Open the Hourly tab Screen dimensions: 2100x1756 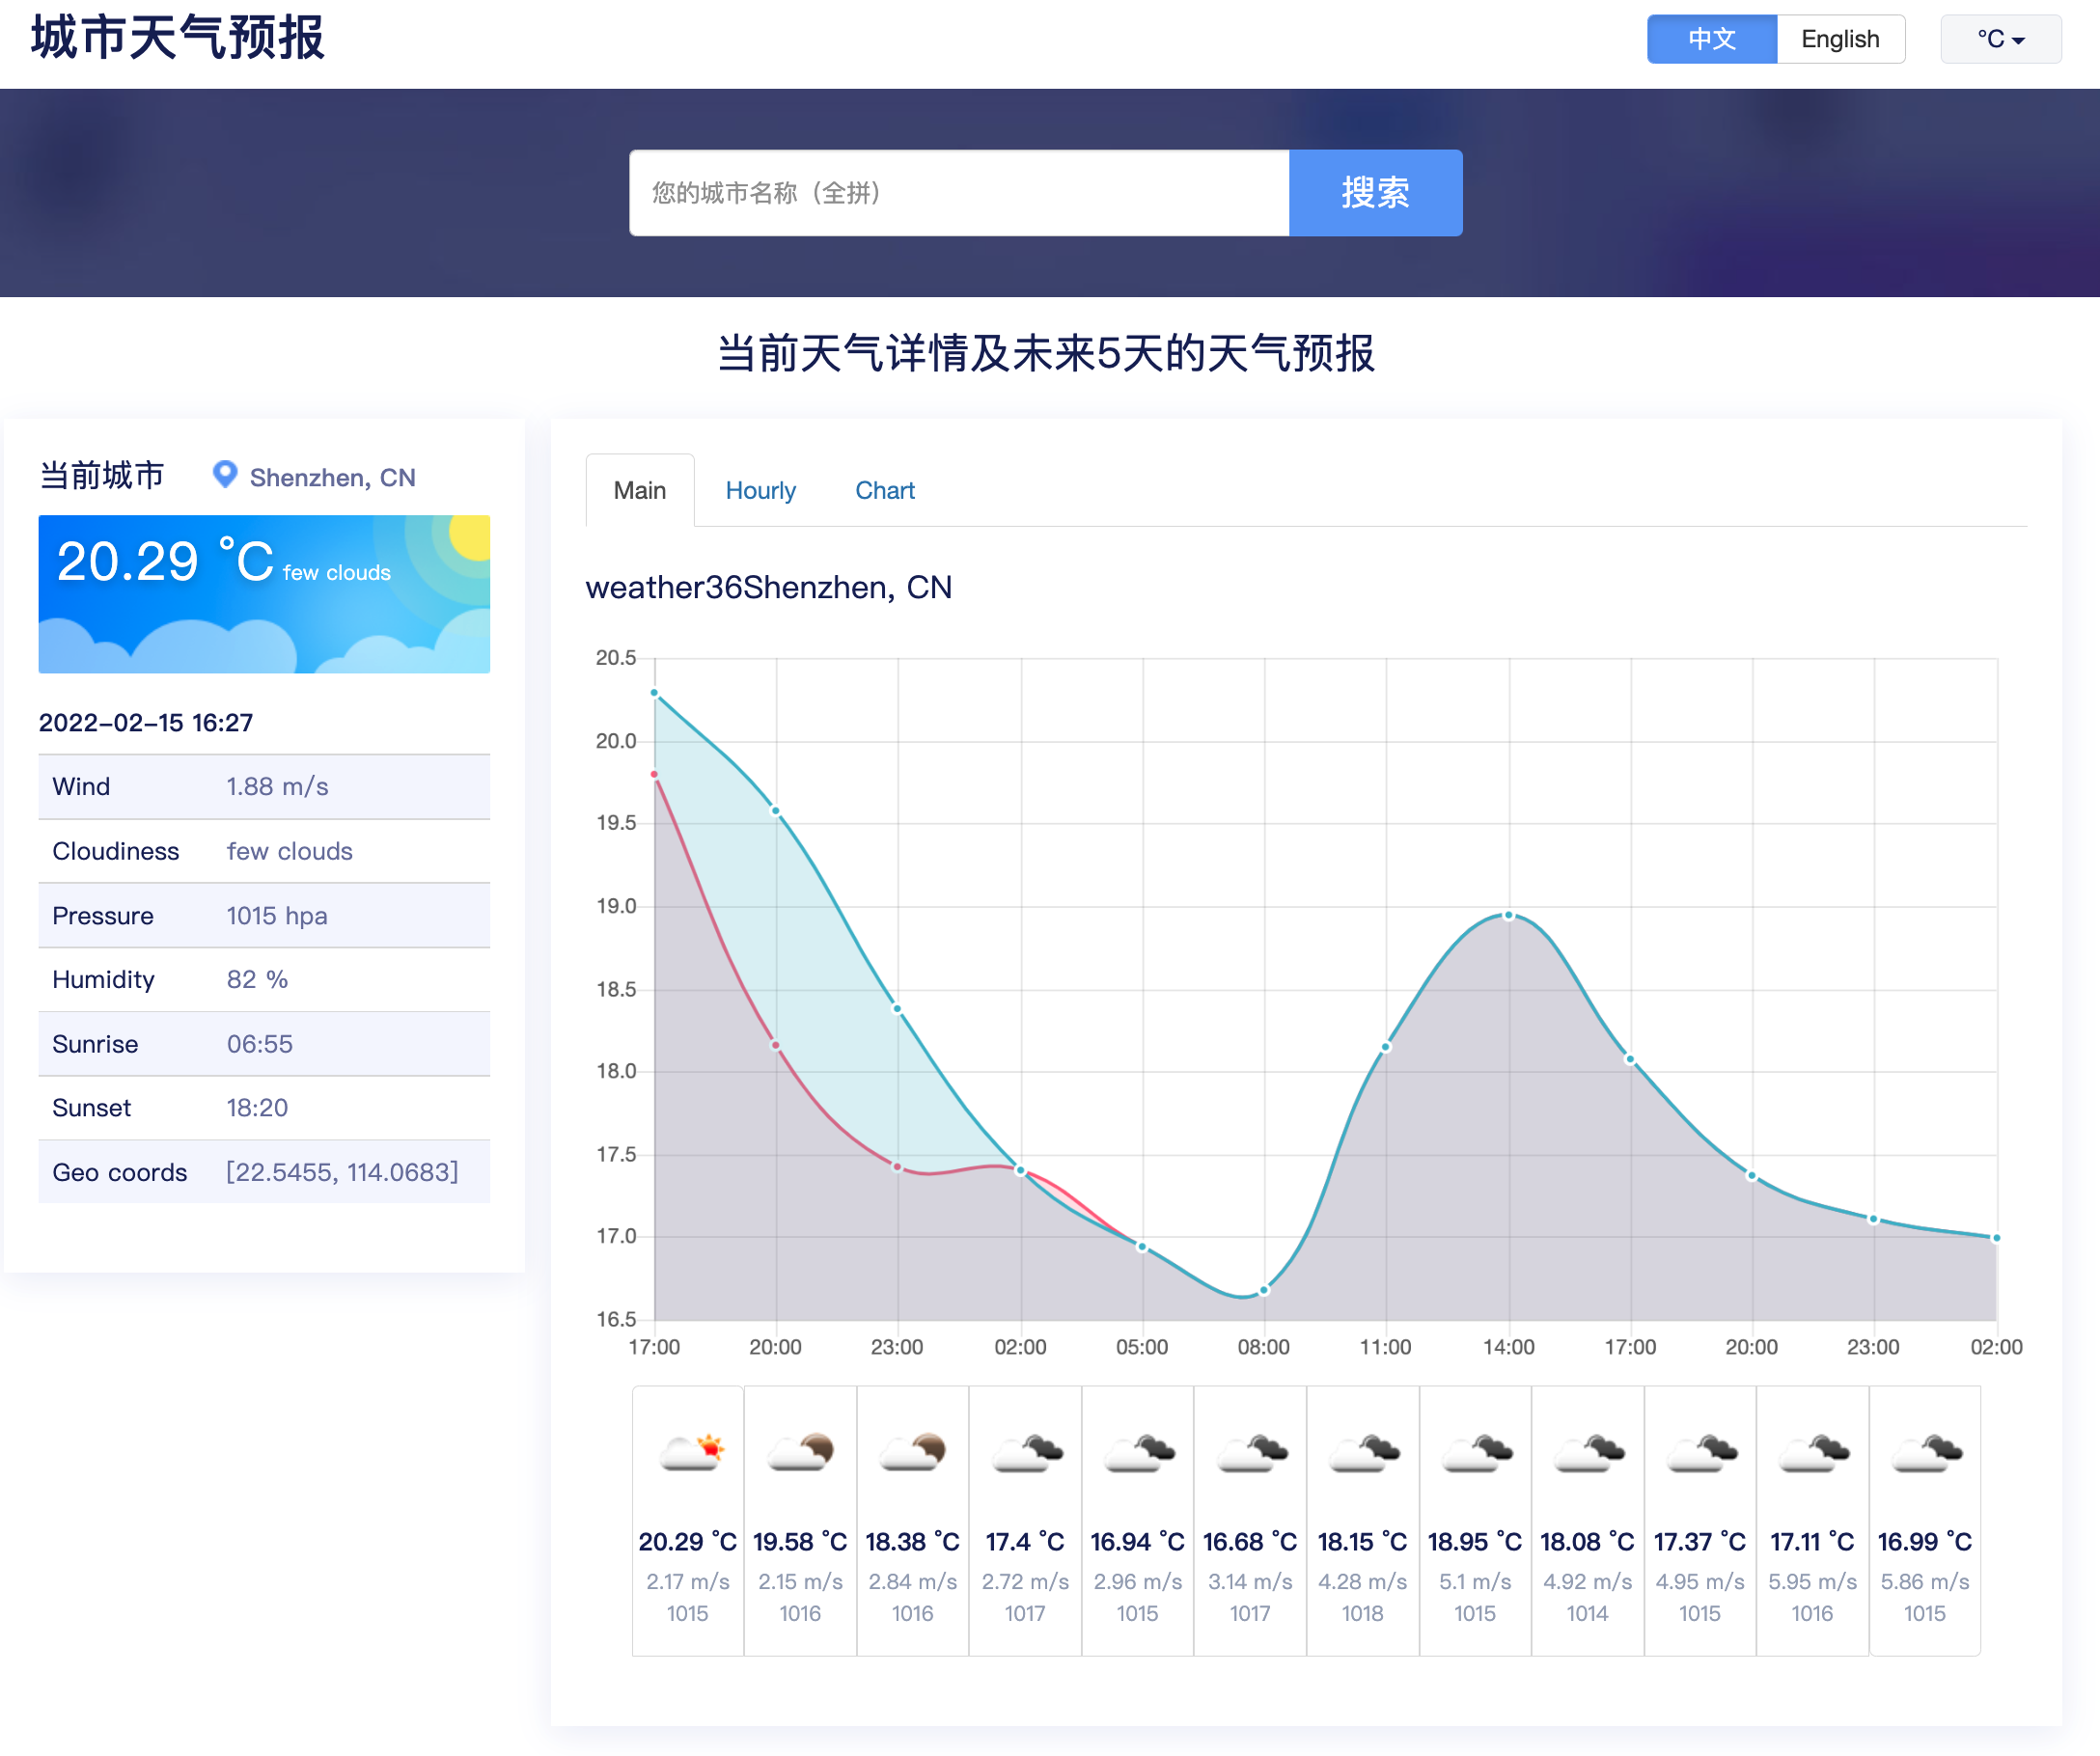(x=760, y=490)
